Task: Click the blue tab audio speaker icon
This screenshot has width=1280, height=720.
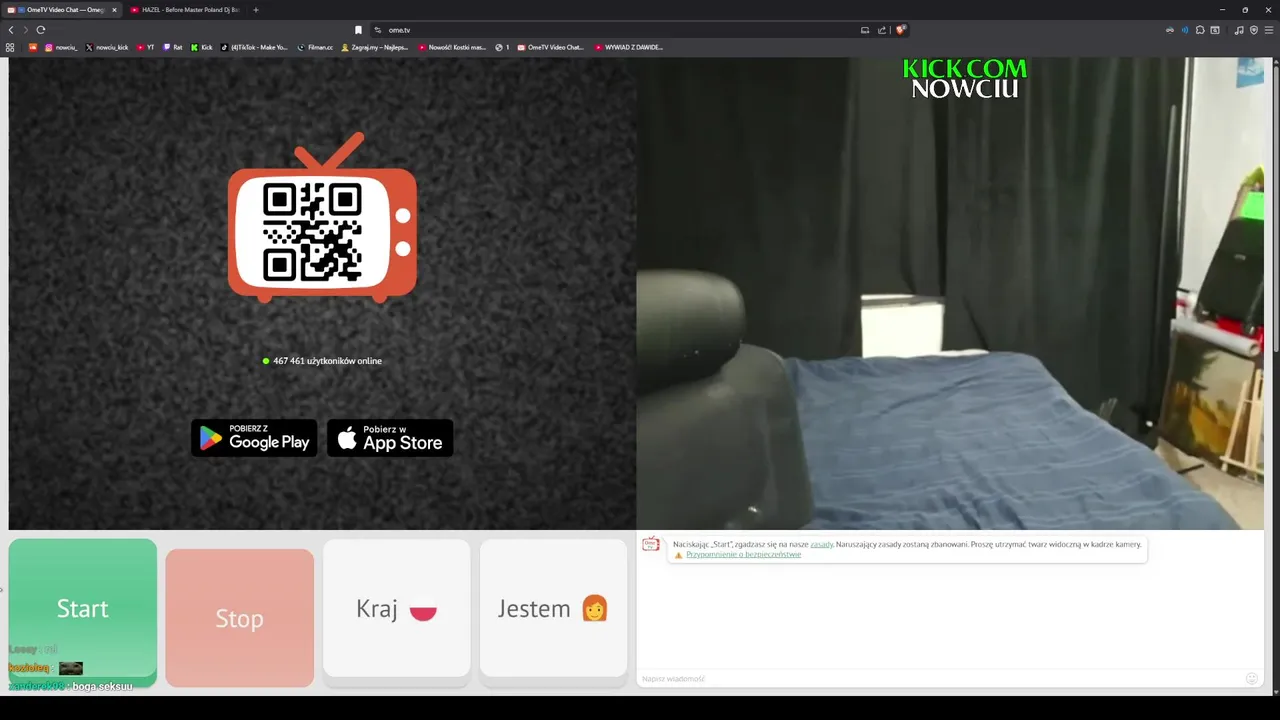Action: pos(1185,30)
